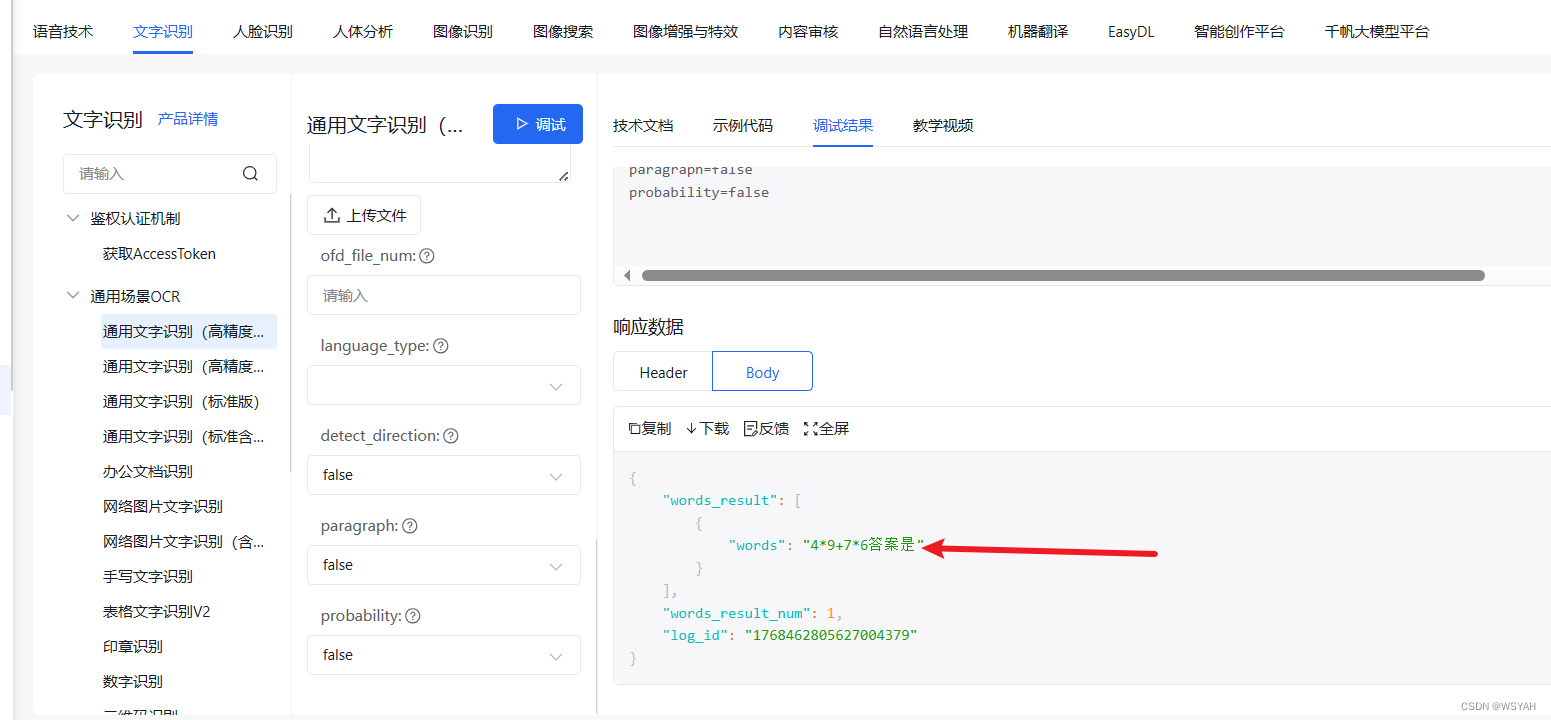Open the 图像增强与特效 tab
Image resolution: width=1551 pixels, height=720 pixels.
tap(686, 31)
